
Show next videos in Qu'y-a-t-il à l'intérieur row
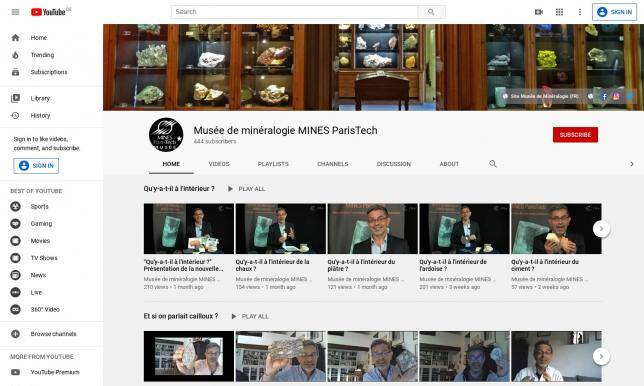601,228
